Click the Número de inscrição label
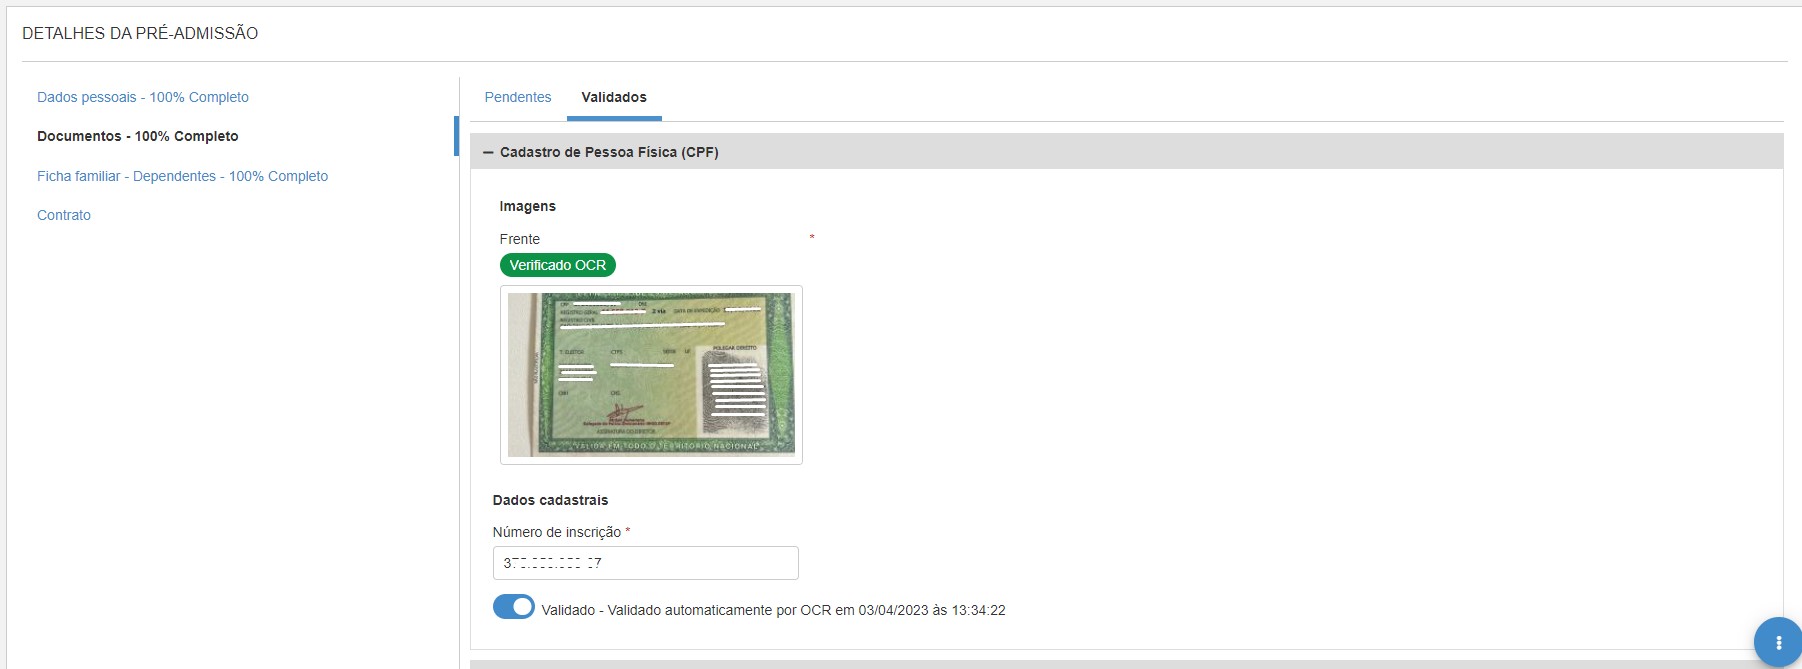The image size is (1802, 669). pyautogui.click(x=557, y=532)
